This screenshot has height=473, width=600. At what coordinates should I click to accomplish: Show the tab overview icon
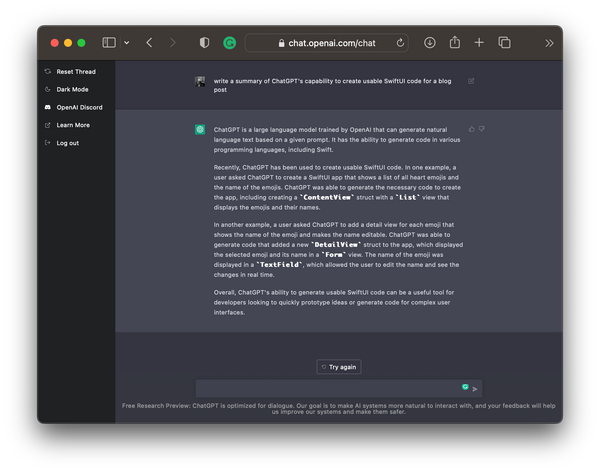point(504,43)
